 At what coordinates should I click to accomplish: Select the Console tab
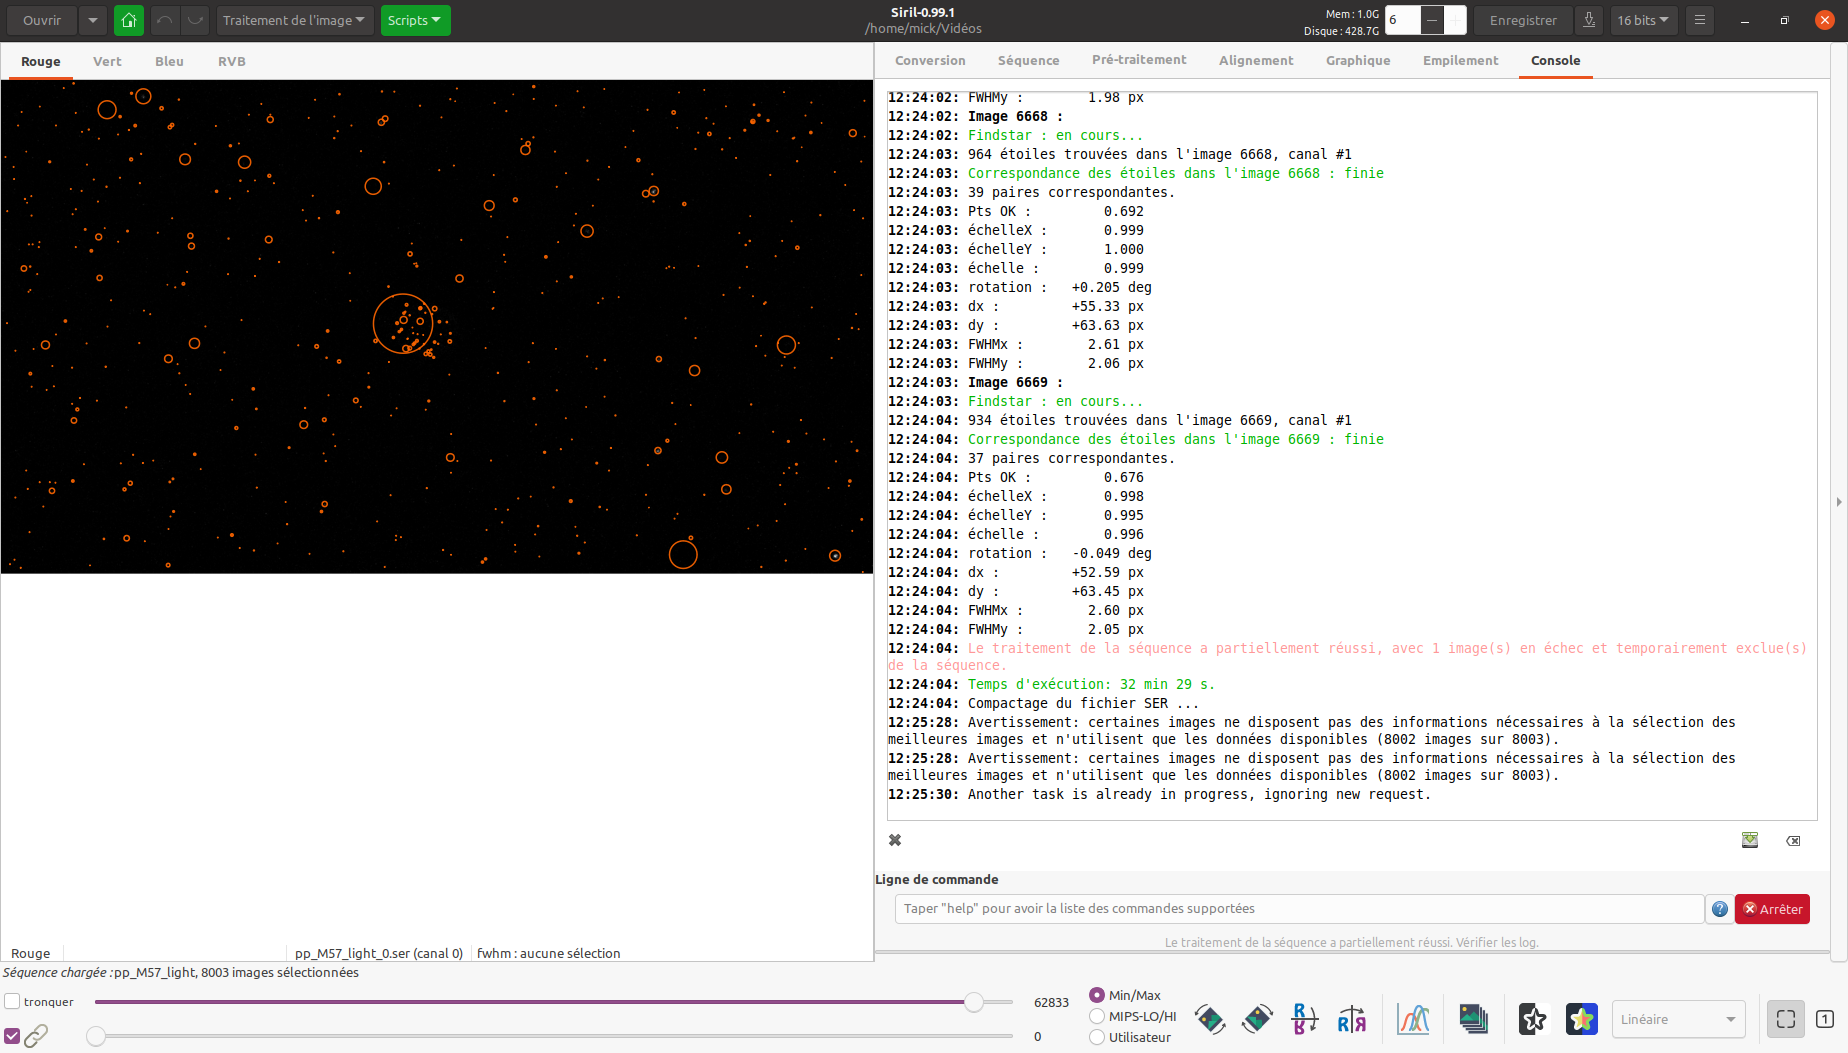click(1556, 60)
